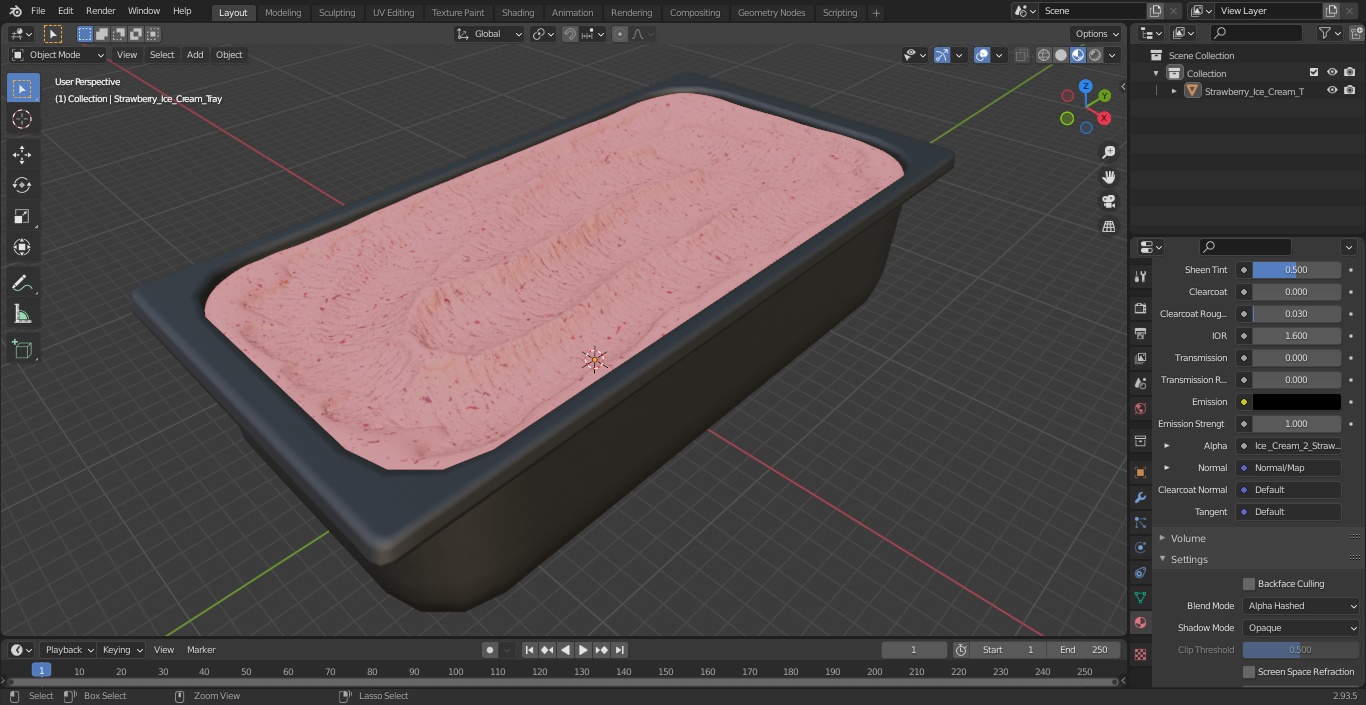
Task: Activate the Transform tool
Action: point(22,247)
